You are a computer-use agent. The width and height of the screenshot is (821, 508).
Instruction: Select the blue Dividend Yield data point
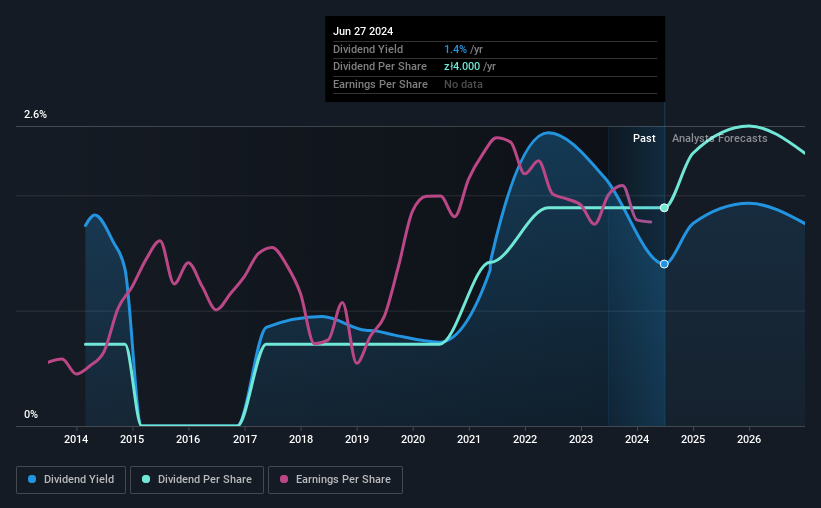(x=664, y=264)
